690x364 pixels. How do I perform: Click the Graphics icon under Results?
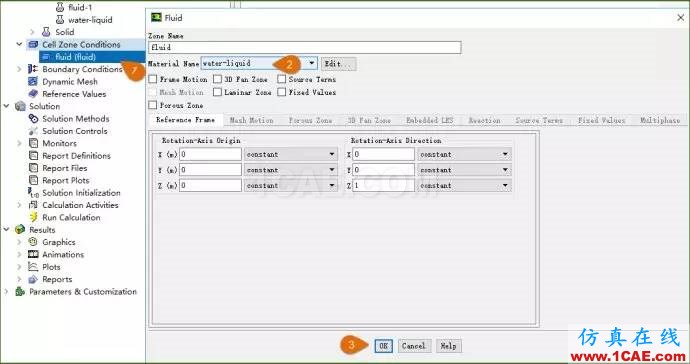33,242
